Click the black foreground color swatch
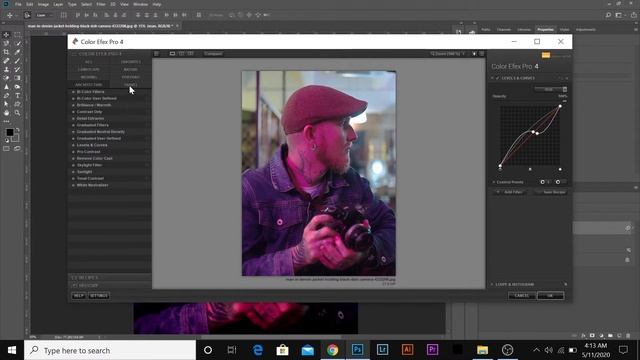 tap(9, 132)
